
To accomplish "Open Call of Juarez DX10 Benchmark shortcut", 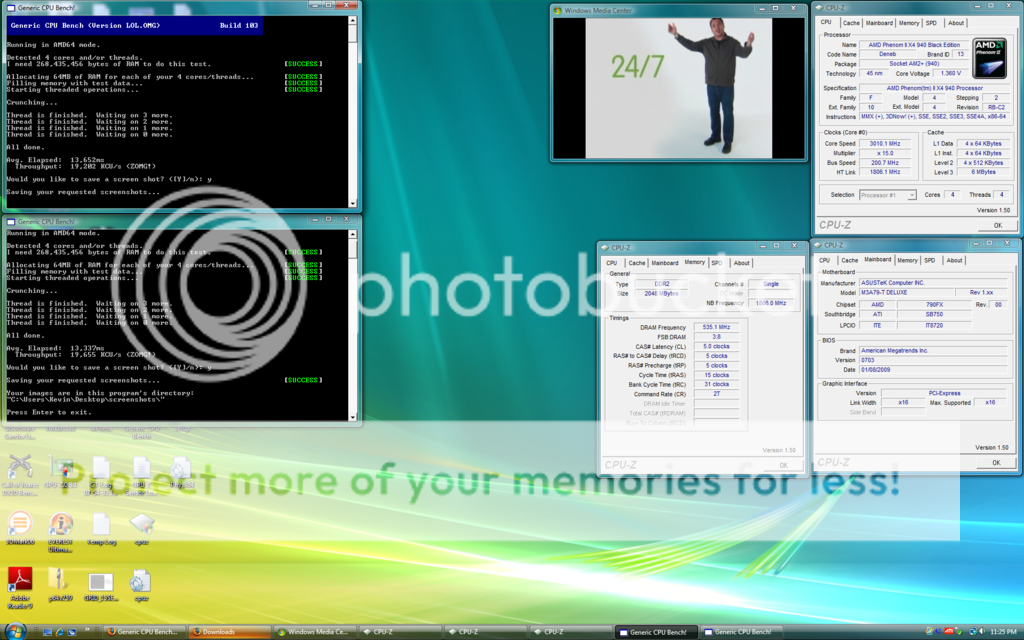I will pos(20,475).
